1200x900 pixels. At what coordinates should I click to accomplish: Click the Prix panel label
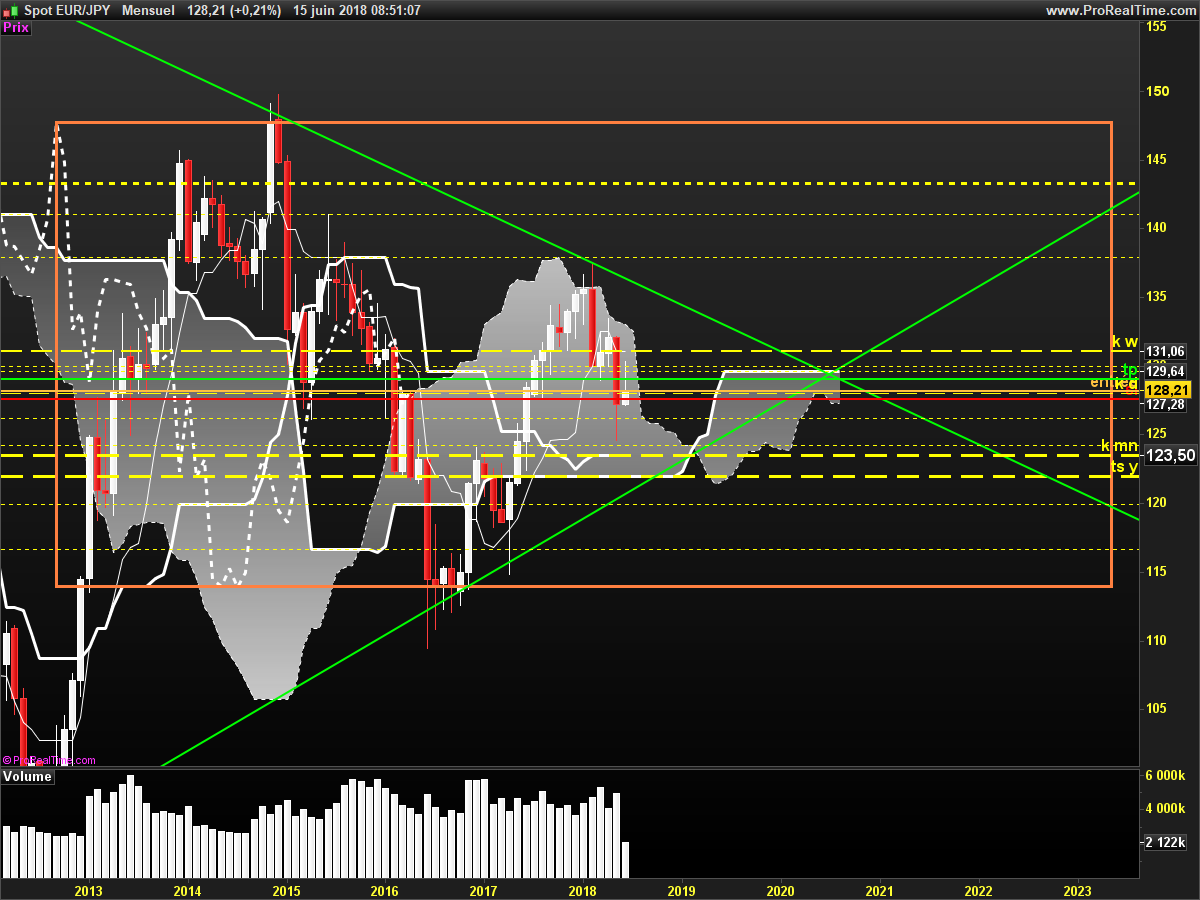pyautogui.click(x=16, y=28)
